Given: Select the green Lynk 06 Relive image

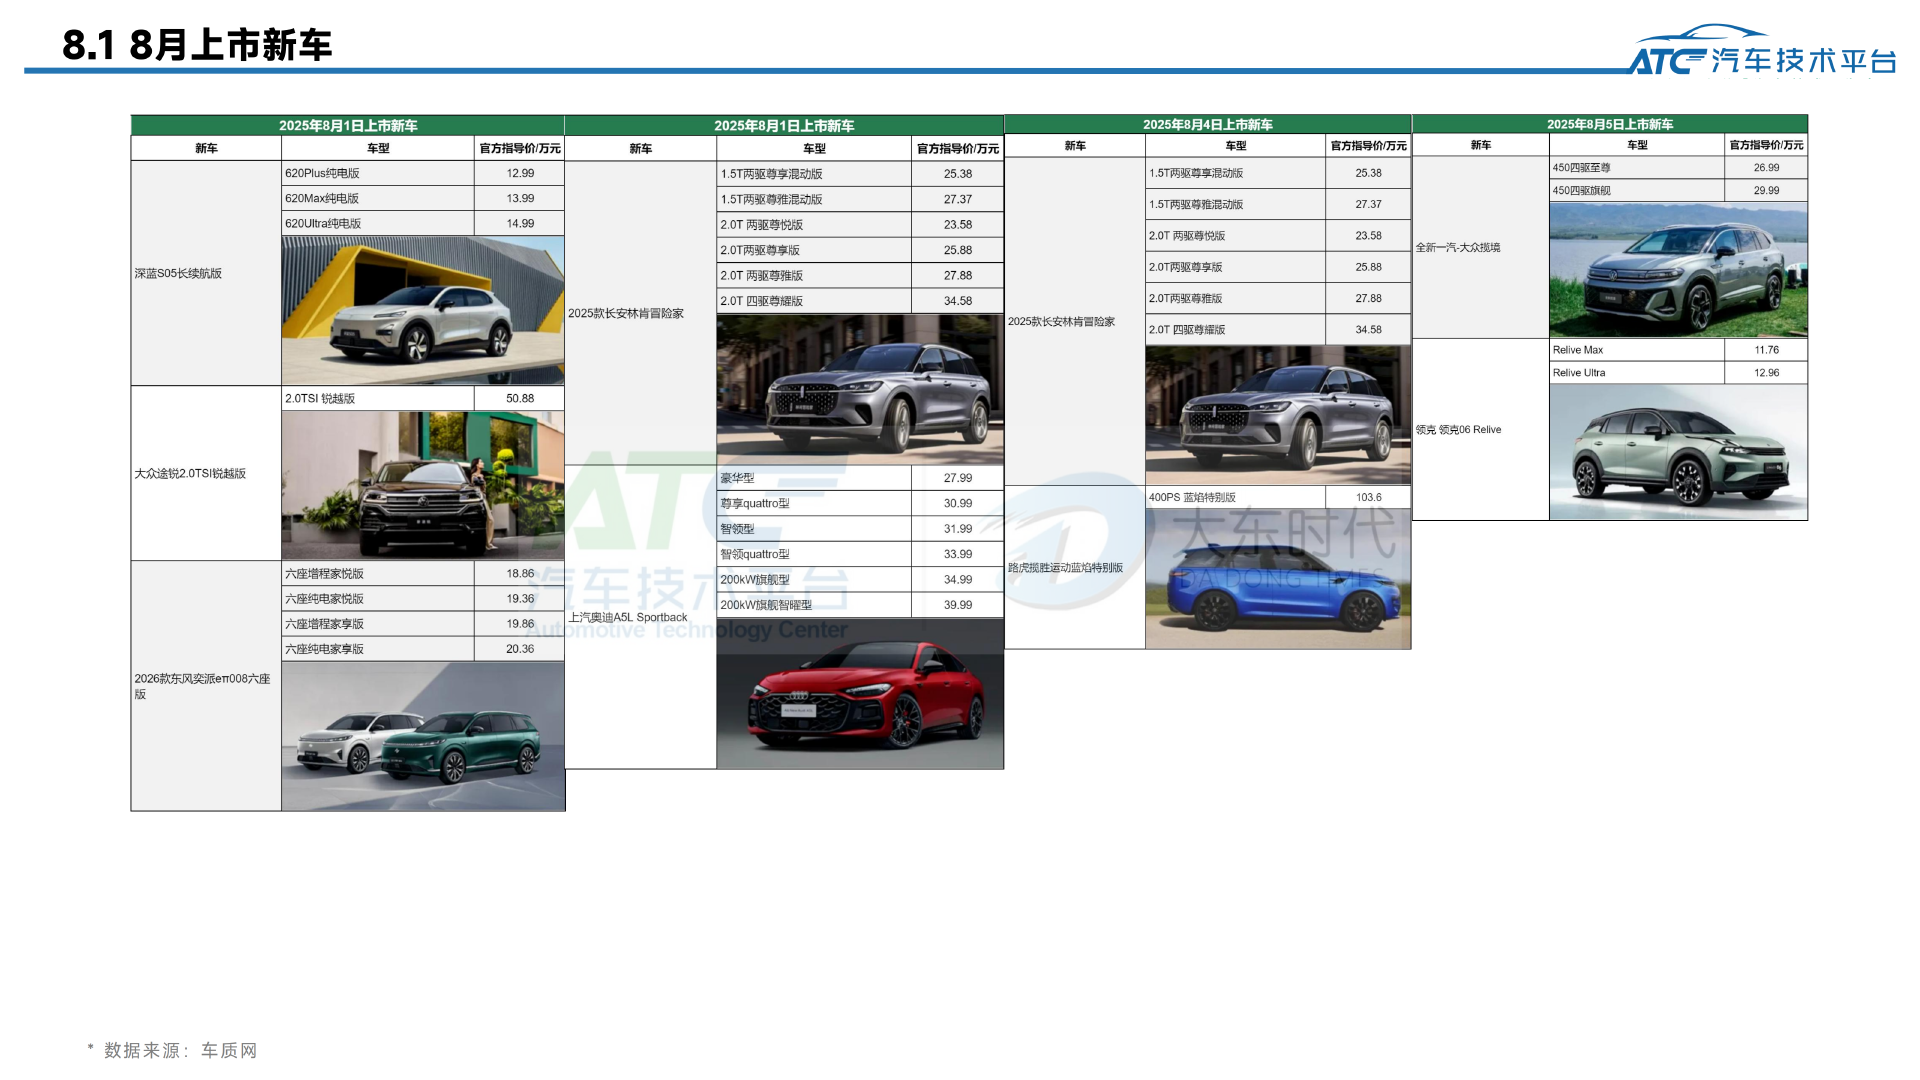Looking at the screenshot, I should [1677, 452].
